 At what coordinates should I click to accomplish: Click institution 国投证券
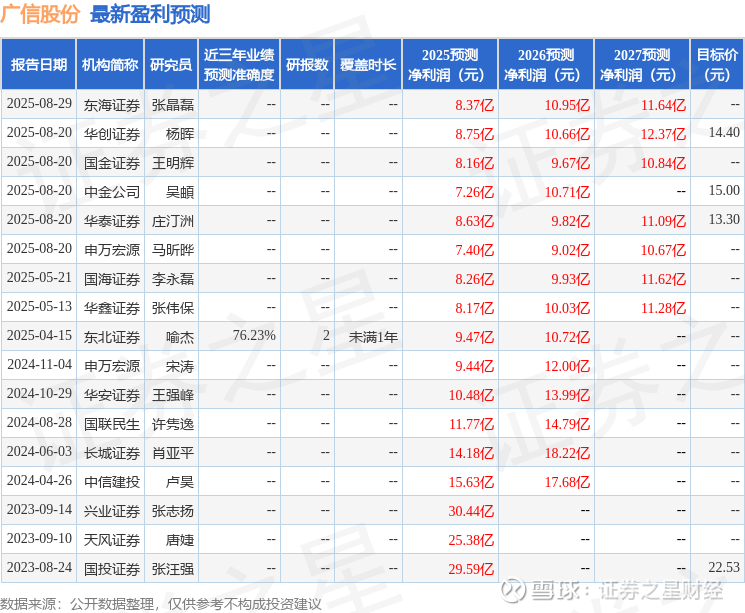(x=112, y=569)
